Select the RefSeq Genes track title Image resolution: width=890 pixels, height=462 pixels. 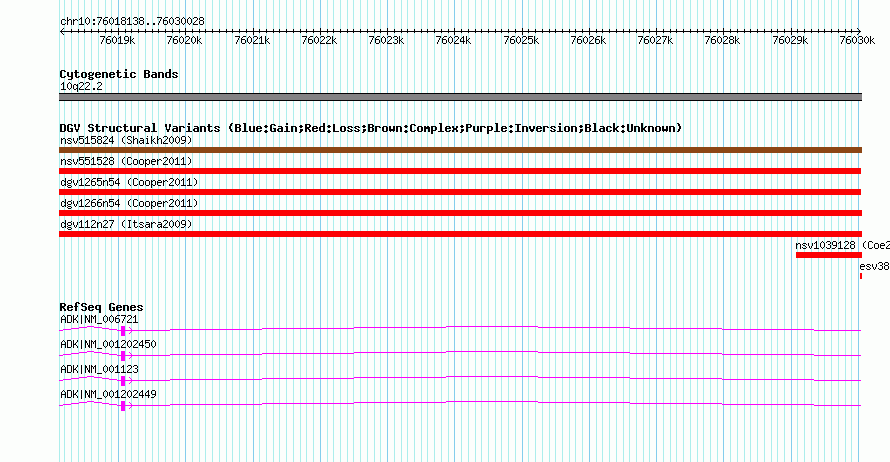tap(102, 307)
